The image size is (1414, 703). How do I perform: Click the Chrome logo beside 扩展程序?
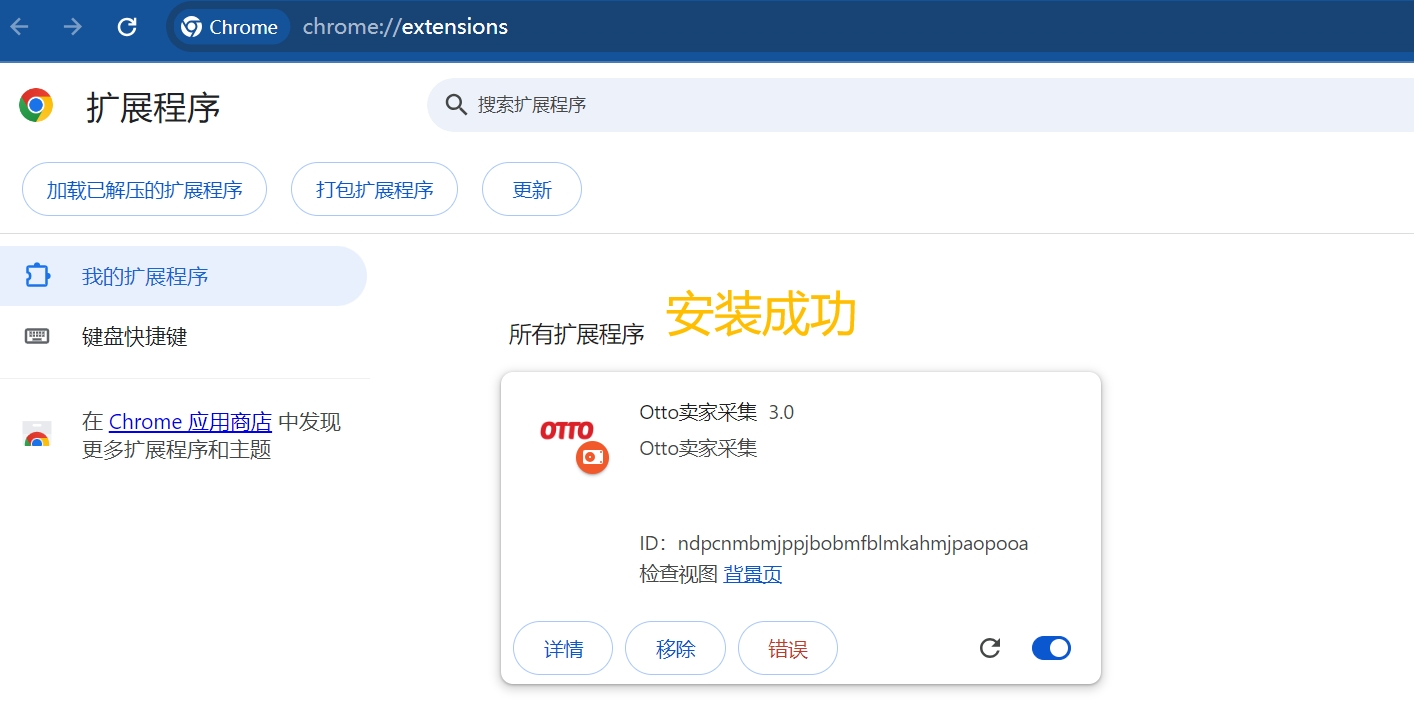pos(36,105)
